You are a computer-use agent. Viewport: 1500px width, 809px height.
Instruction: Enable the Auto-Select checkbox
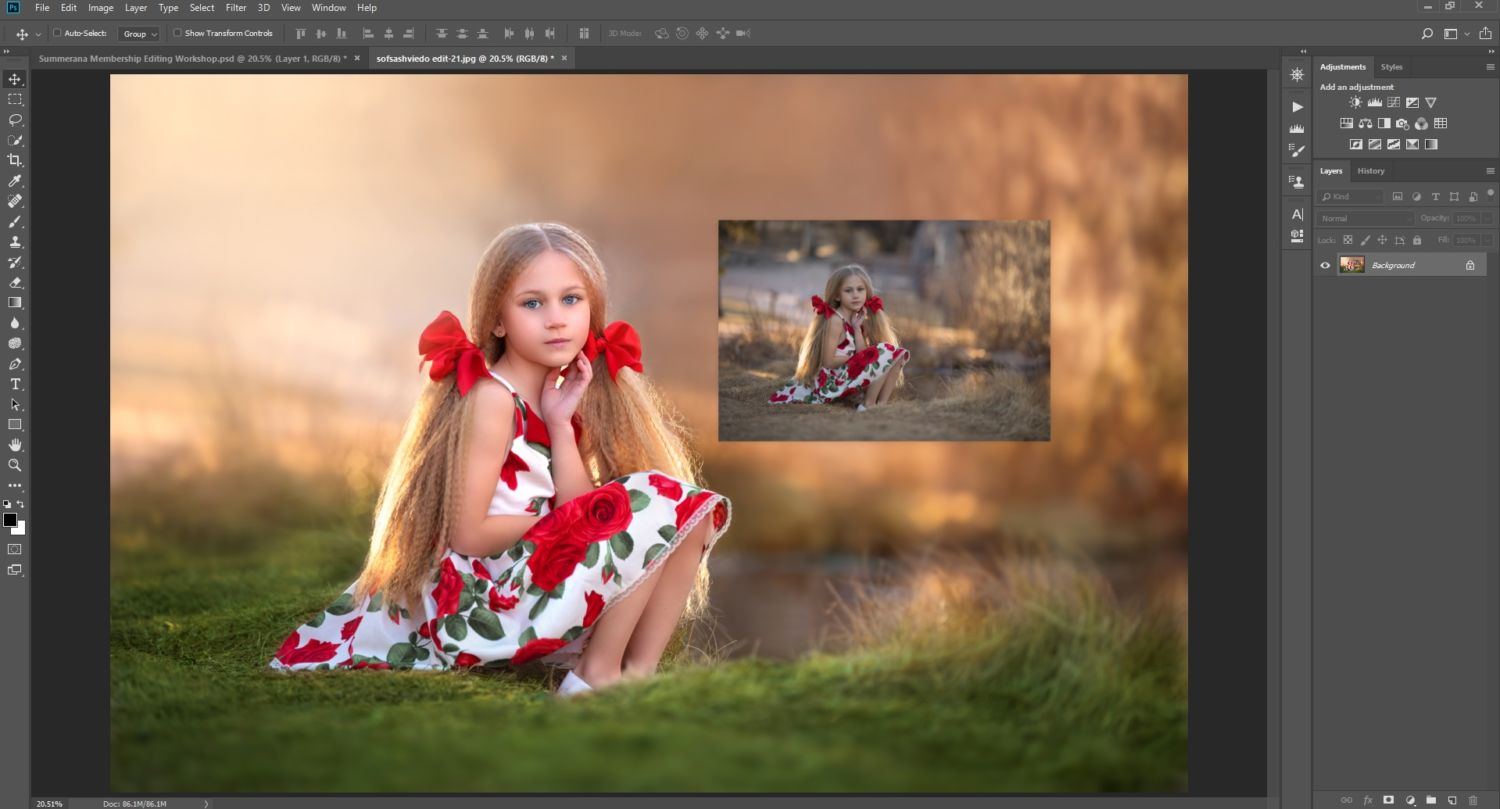[x=57, y=33]
